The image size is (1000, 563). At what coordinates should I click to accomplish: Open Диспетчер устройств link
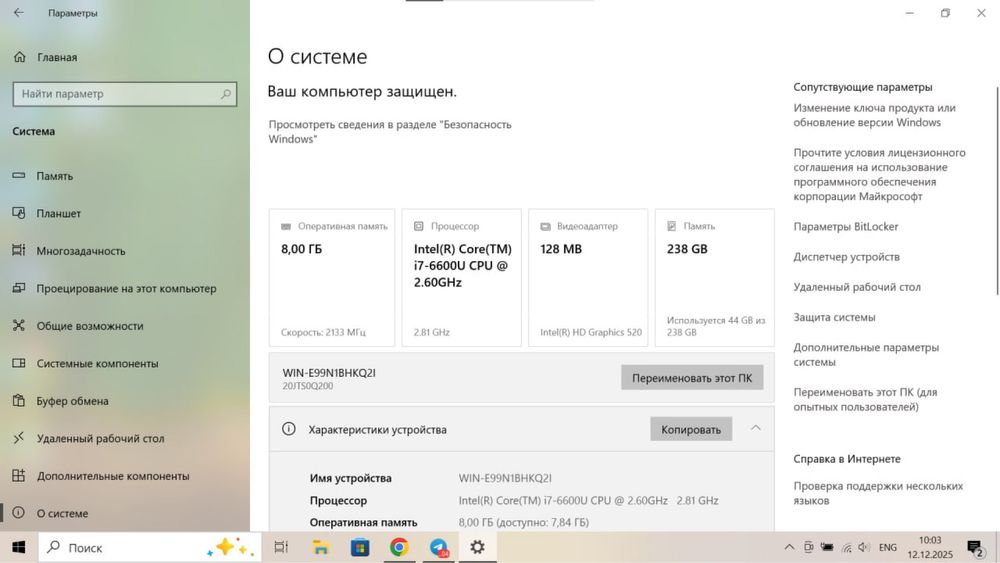(846, 257)
